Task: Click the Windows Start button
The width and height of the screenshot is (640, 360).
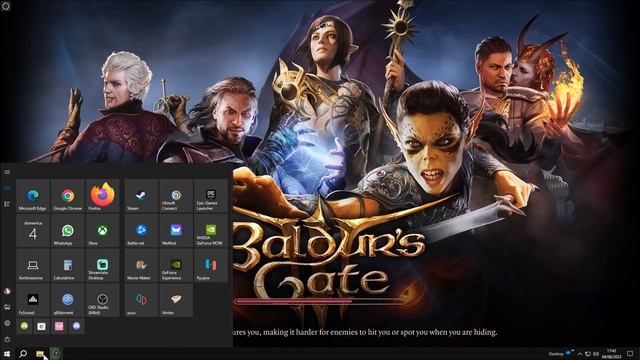Action: pos(7,353)
